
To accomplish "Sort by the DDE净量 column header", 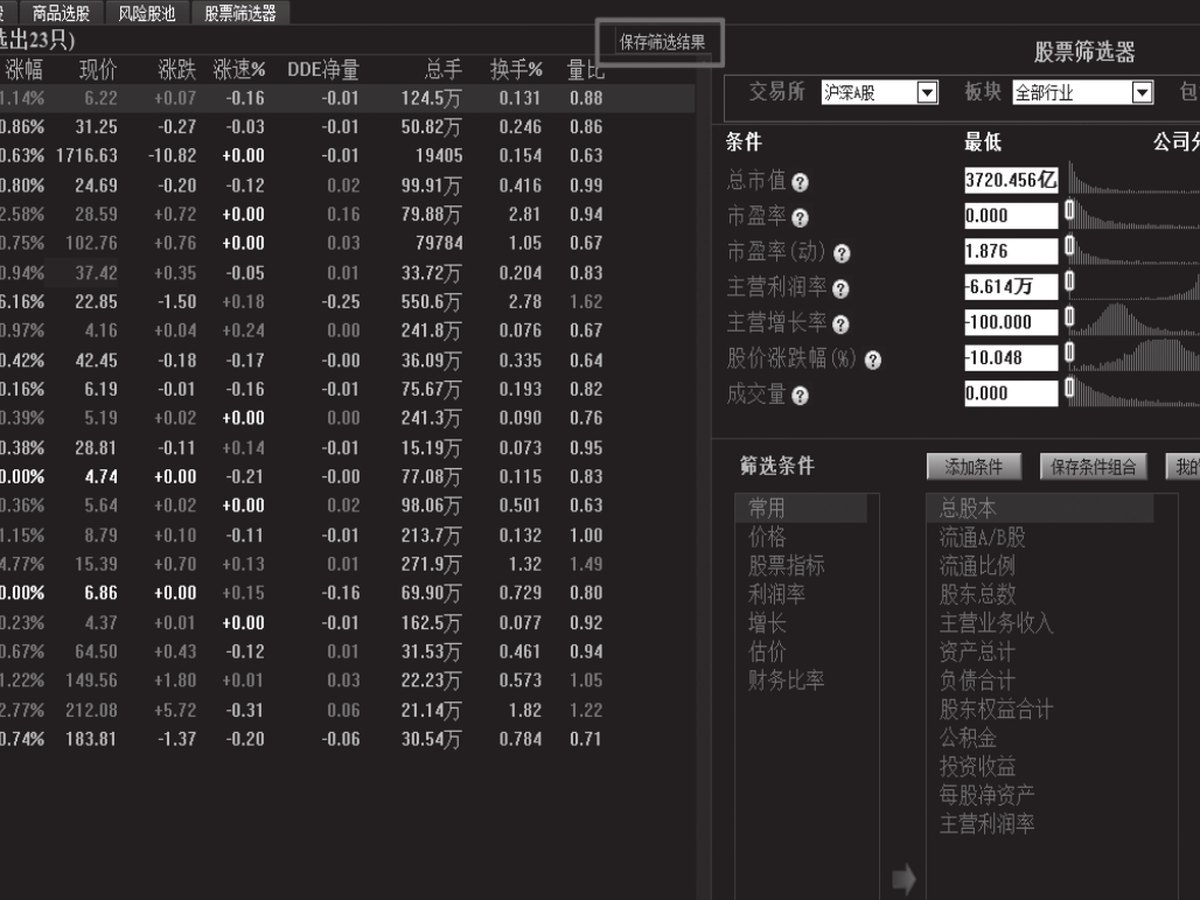I will pyautogui.click(x=323, y=70).
